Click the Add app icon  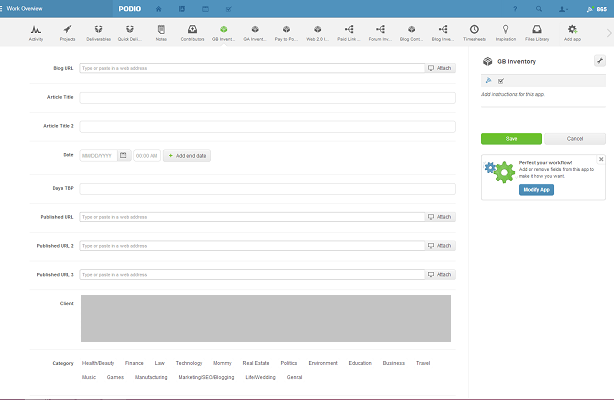571,33
